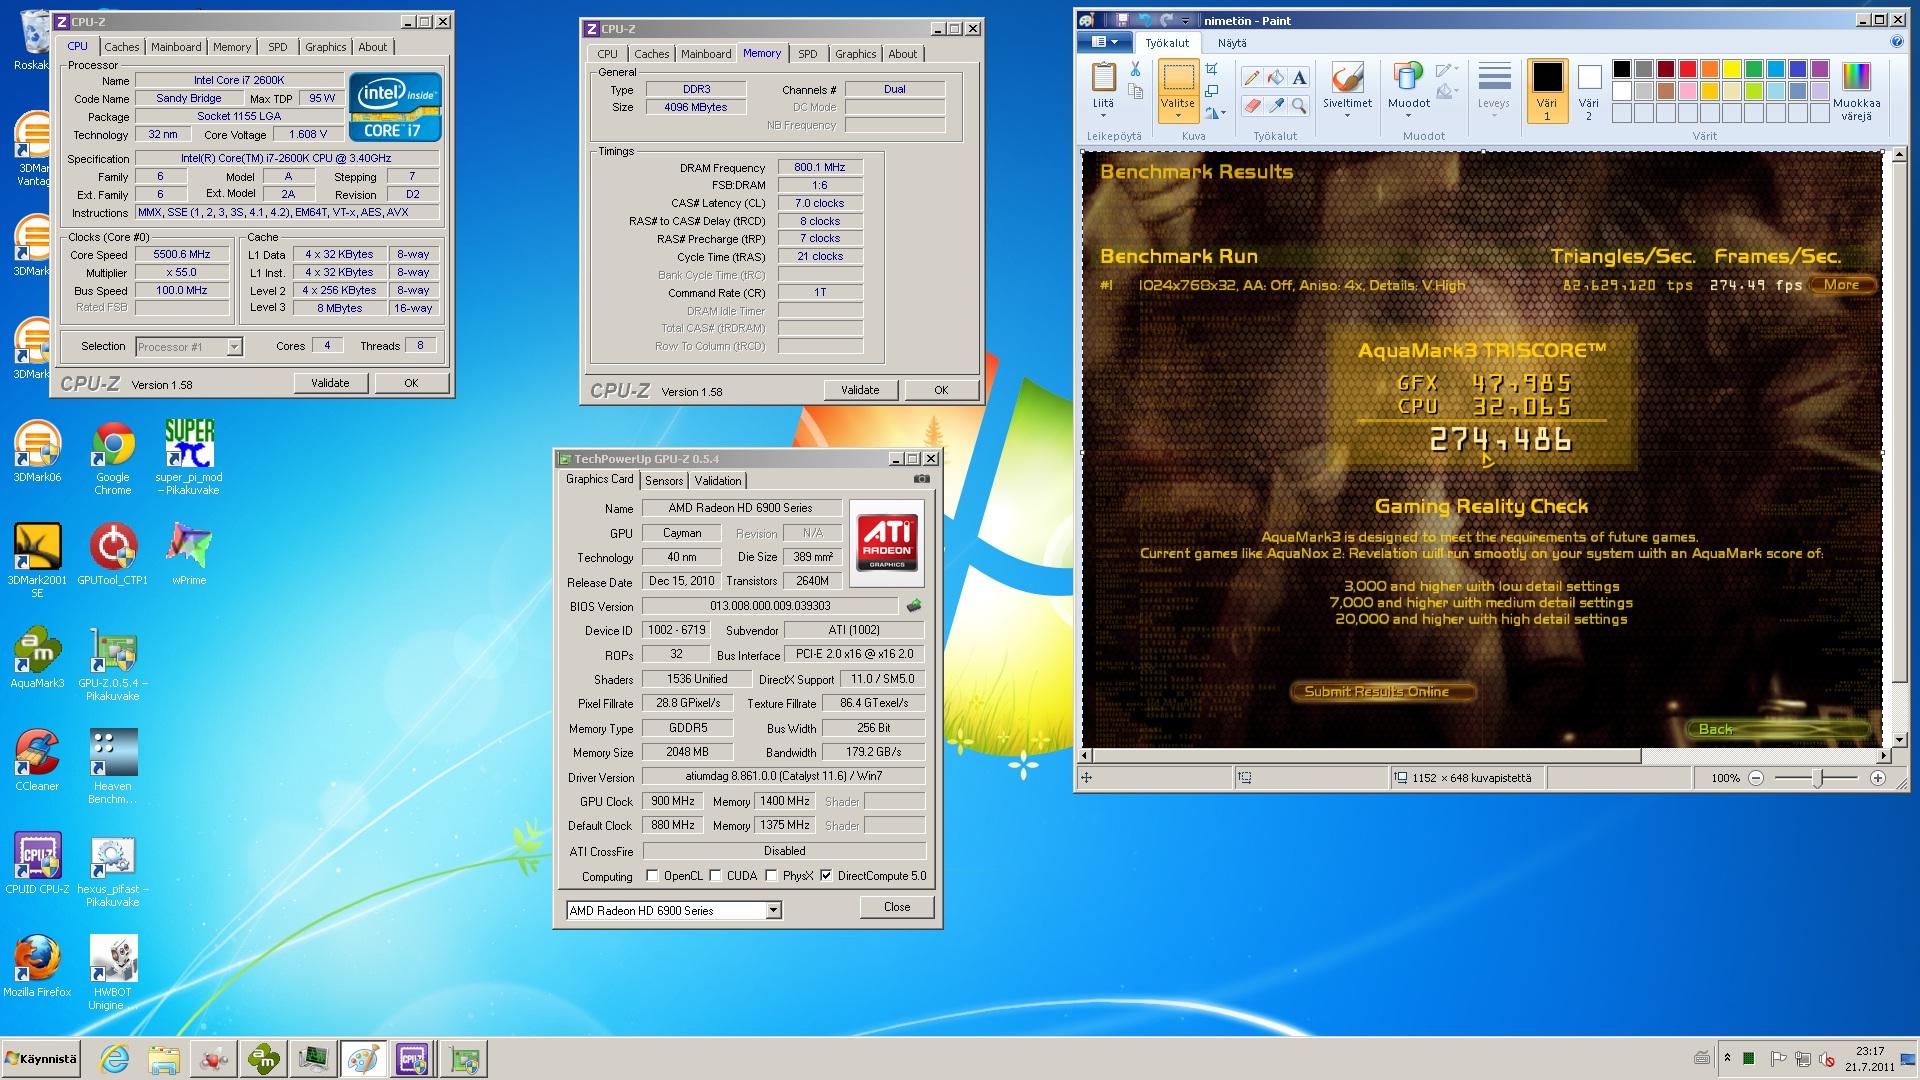Select the Eraser tool in Paint
This screenshot has width=1920, height=1080.
point(1251,105)
